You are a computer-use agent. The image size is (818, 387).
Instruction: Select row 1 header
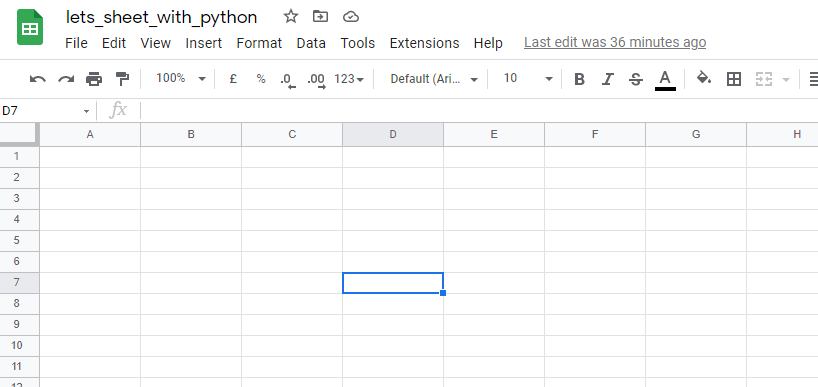(19, 156)
